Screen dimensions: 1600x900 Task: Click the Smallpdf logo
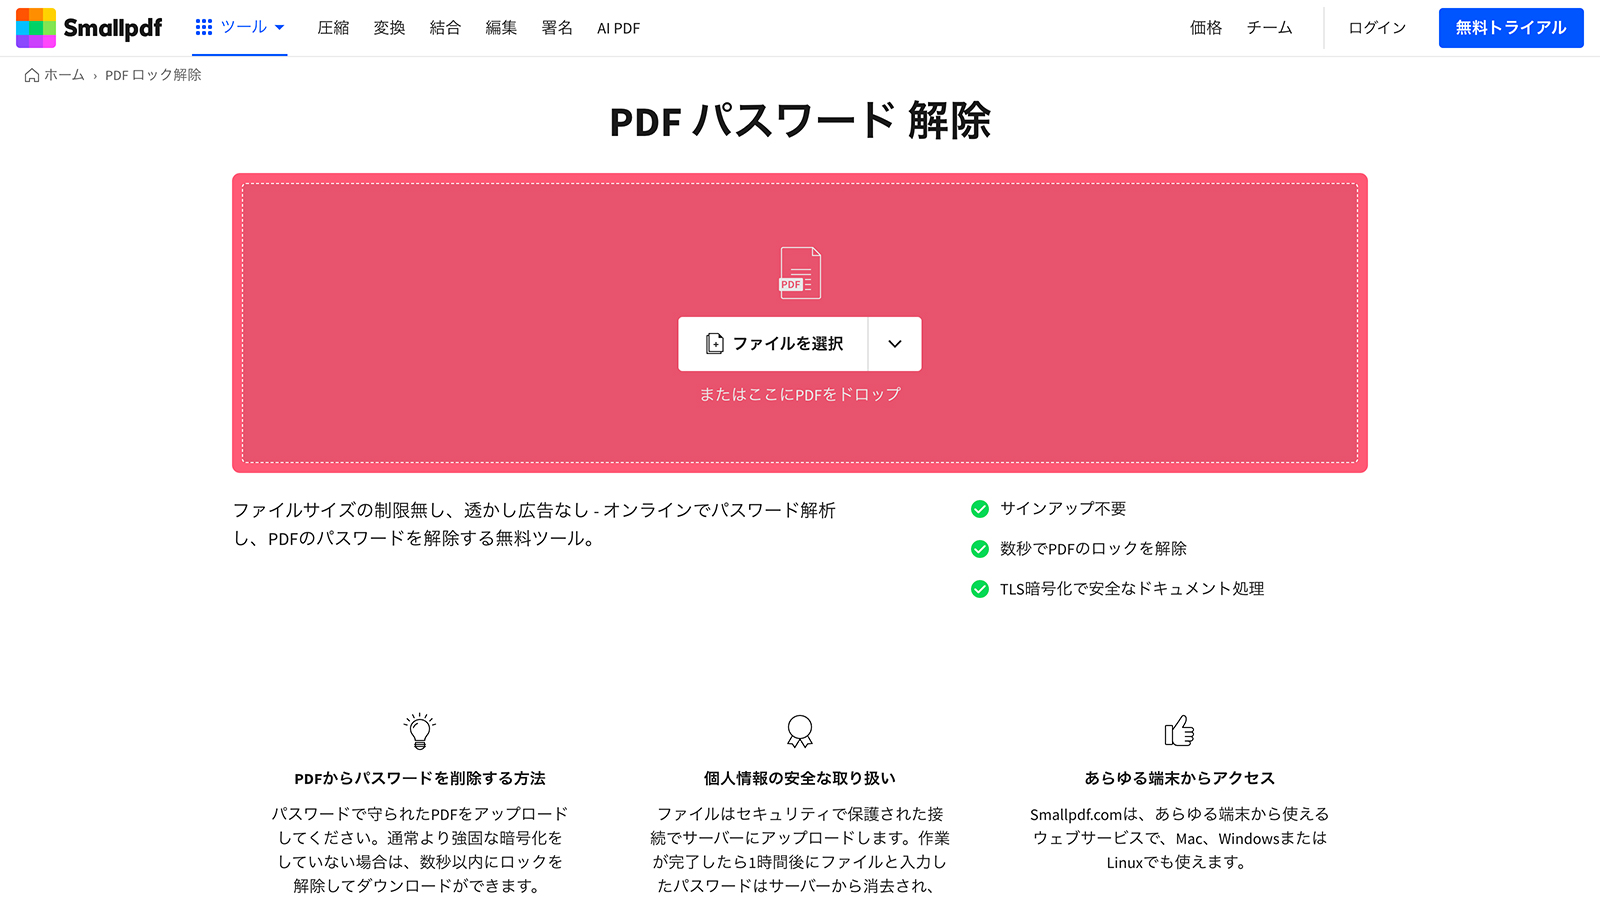click(x=89, y=28)
